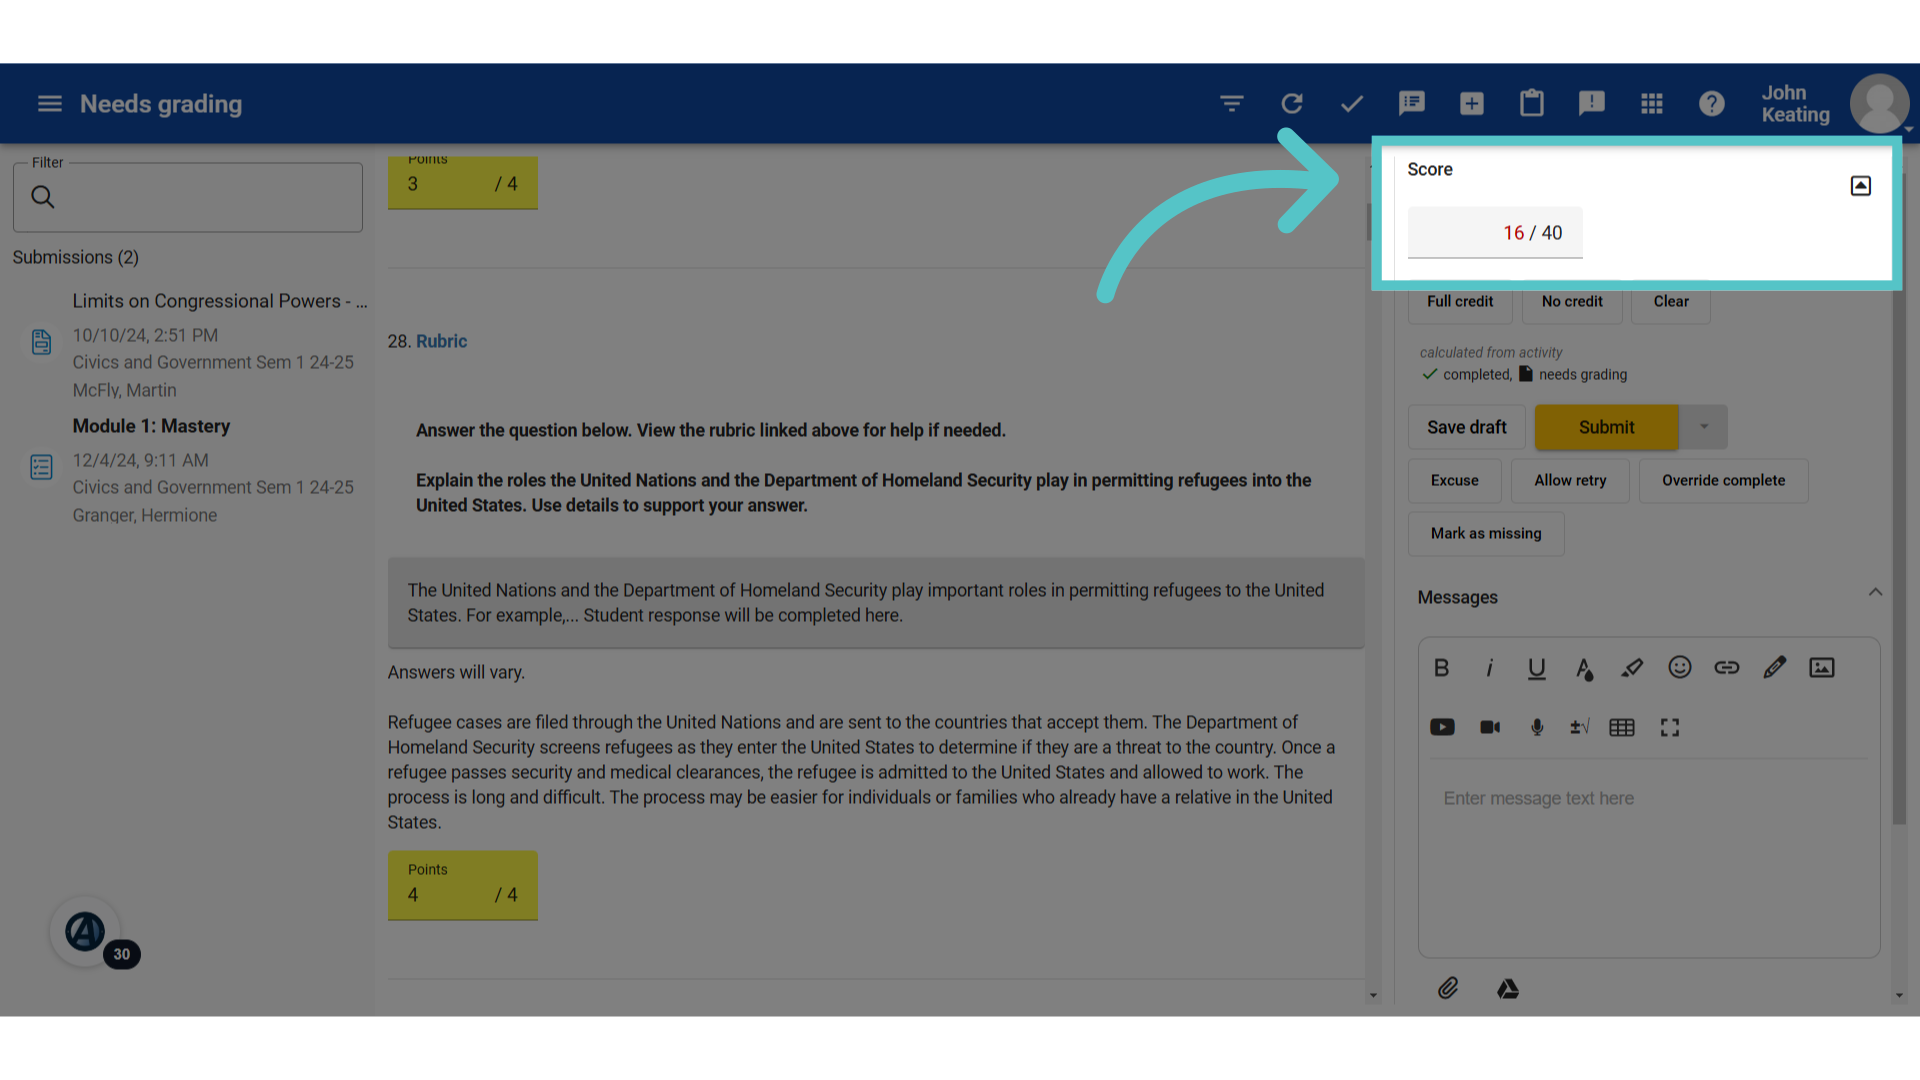Screen dimensions: 1920x1080
Task: Attach from Google Drive icon
Action: tap(1508, 989)
